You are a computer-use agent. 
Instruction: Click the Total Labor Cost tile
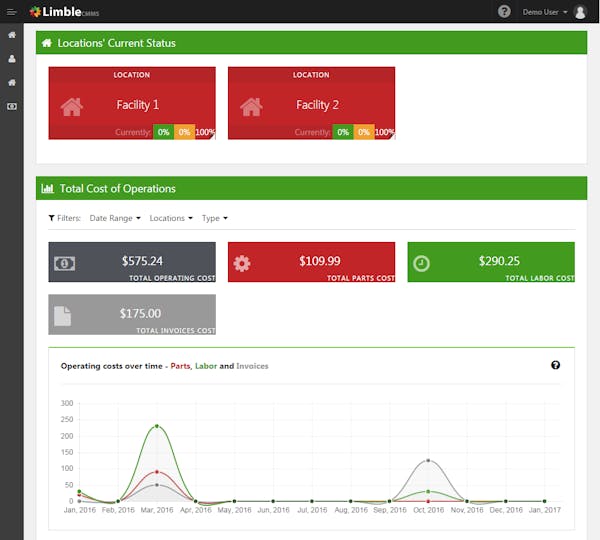pos(491,262)
